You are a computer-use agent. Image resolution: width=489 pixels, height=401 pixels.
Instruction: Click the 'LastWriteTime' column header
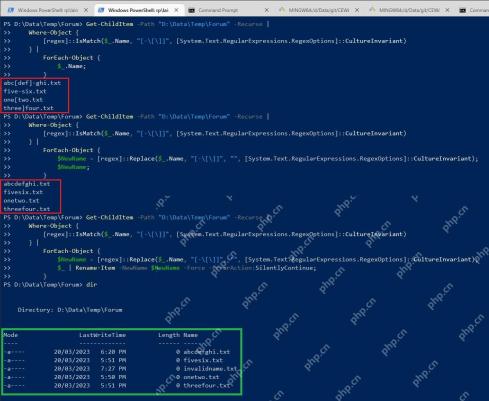click(x=103, y=335)
